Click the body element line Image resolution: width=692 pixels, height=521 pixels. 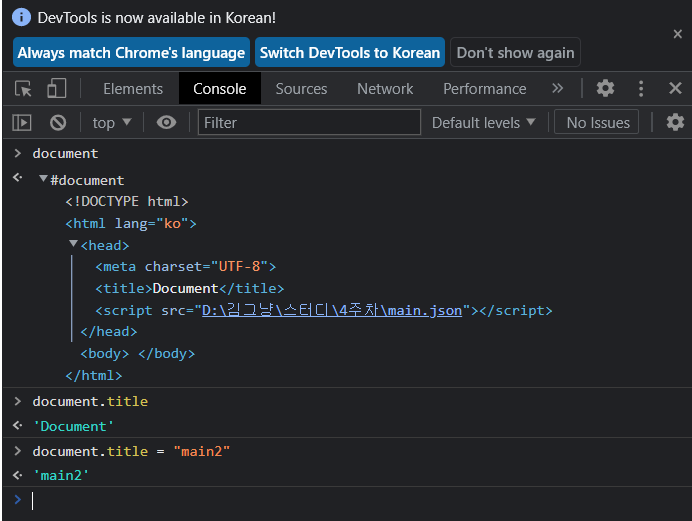point(138,353)
